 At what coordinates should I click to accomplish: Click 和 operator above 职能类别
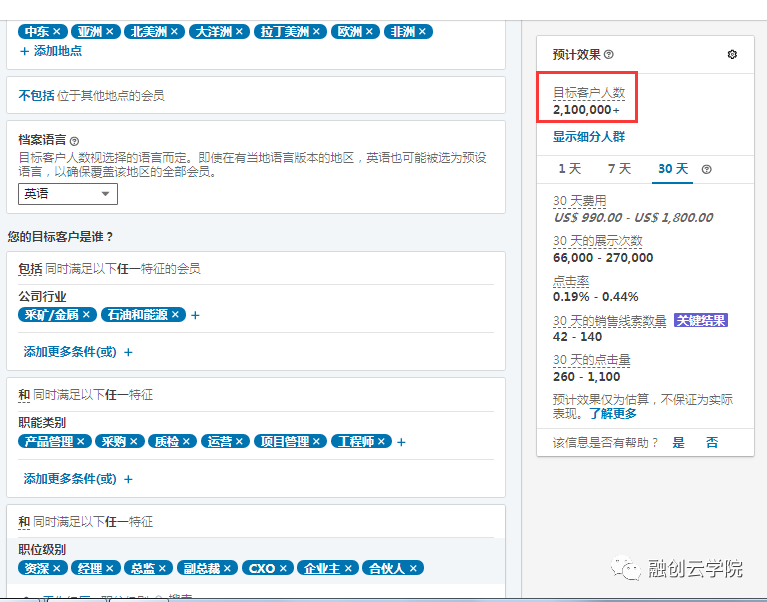(x=24, y=395)
